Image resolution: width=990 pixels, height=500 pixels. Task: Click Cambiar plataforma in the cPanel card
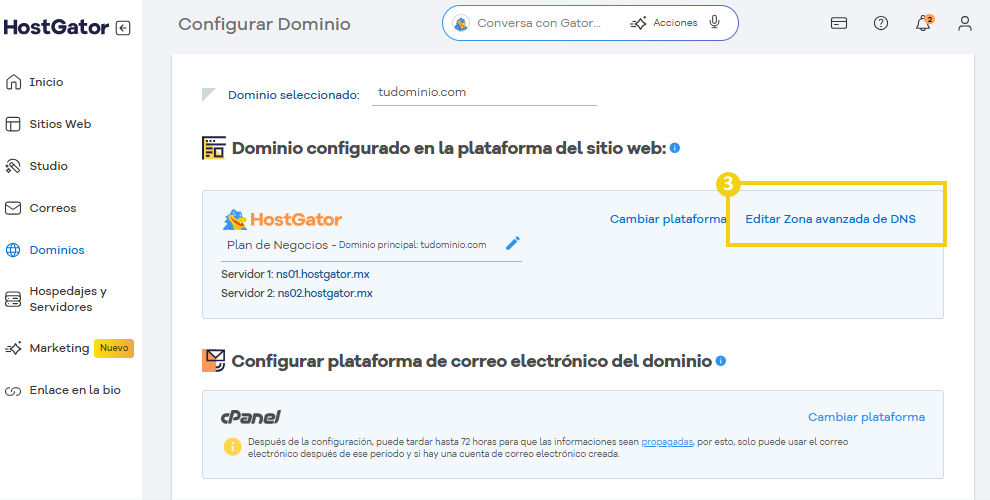point(866,417)
